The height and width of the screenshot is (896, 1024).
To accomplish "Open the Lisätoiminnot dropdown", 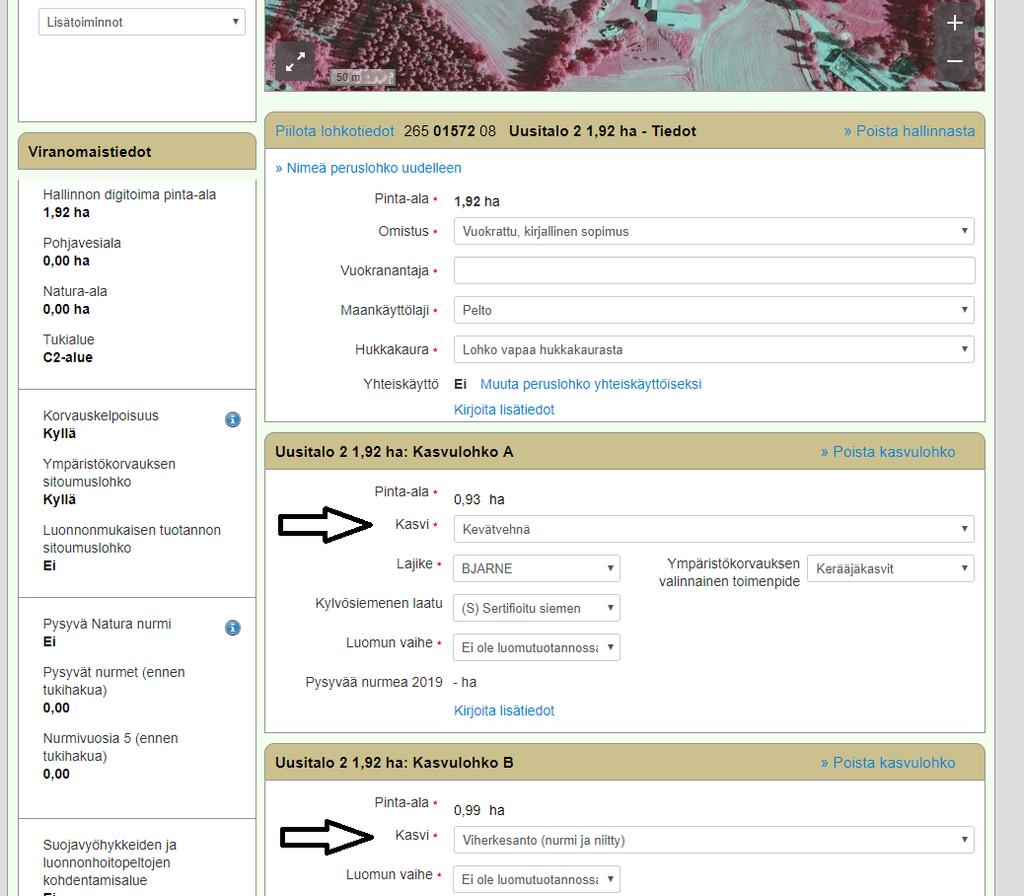I will pyautogui.click(x=142, y=22).
